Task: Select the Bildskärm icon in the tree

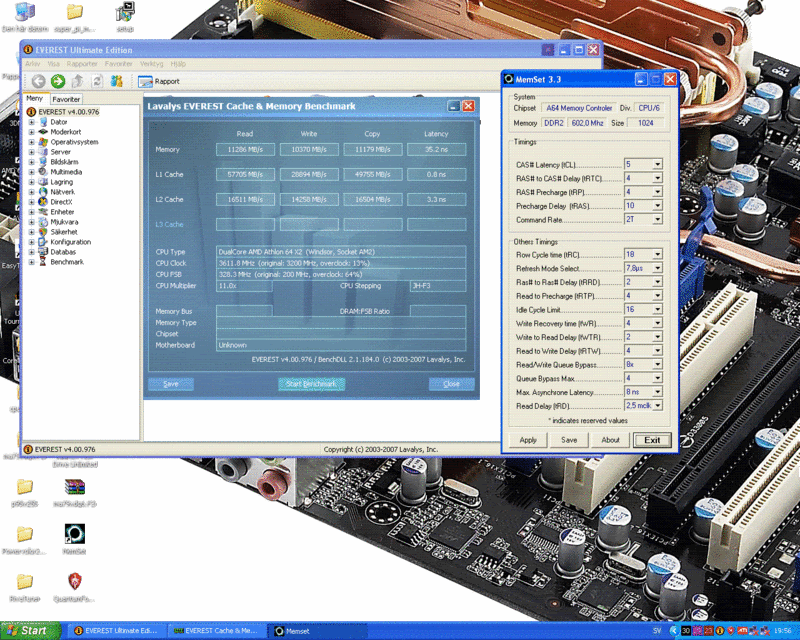Action: pos(43,162)
